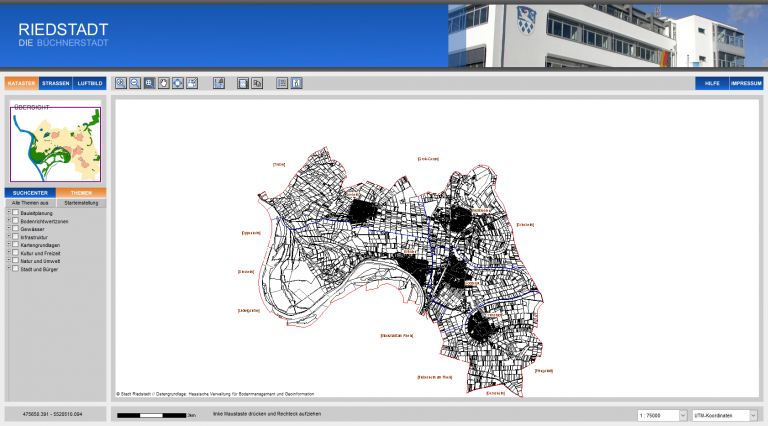
Task: Click the Bauleitplanung theme label
Action: pyautogui.click(x=36, y=213)
